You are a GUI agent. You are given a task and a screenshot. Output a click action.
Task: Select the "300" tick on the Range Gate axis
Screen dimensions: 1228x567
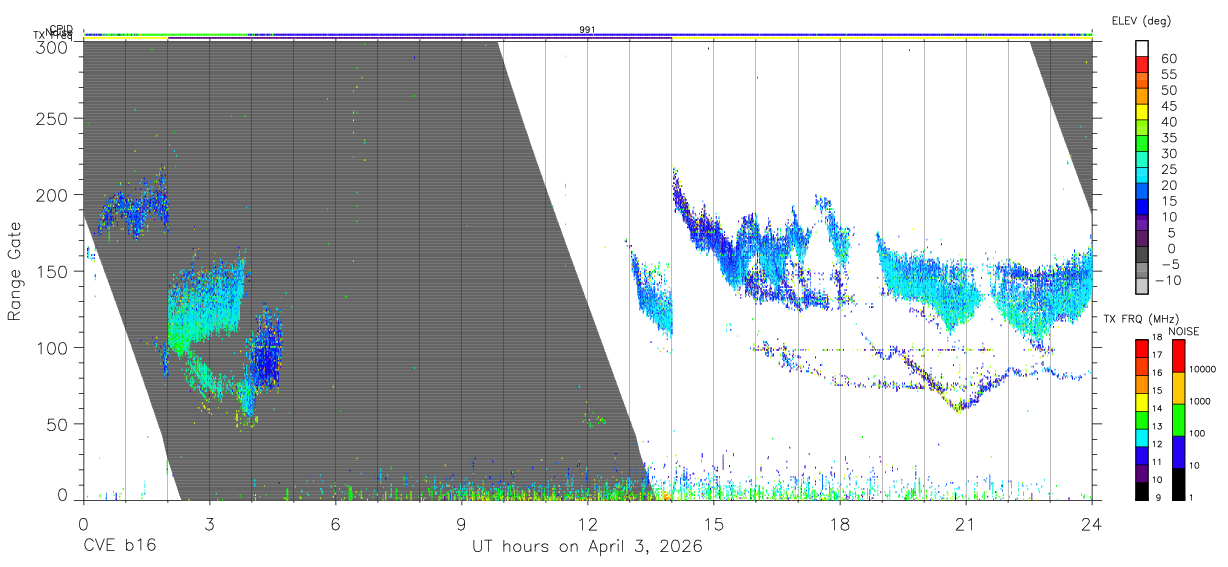tap(51, 46)
